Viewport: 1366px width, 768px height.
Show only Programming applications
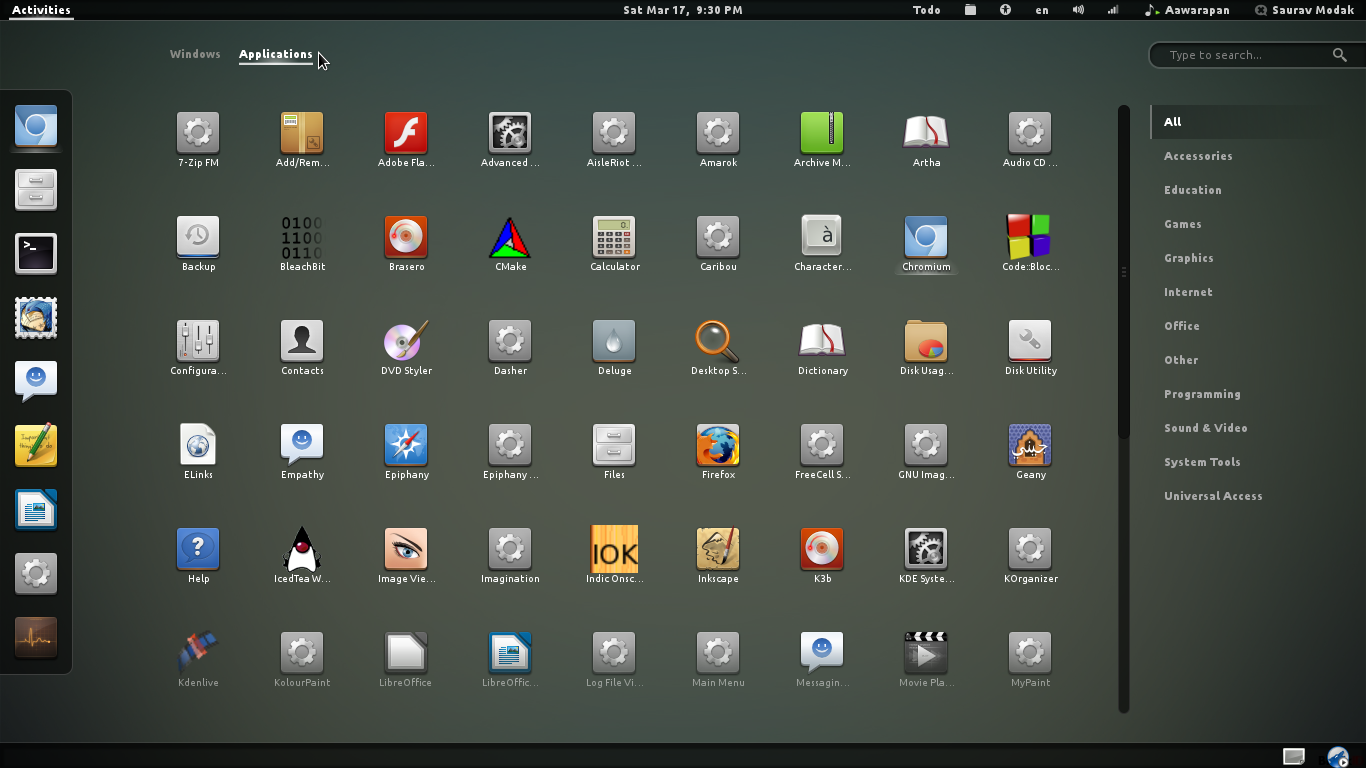(1202, 393)
